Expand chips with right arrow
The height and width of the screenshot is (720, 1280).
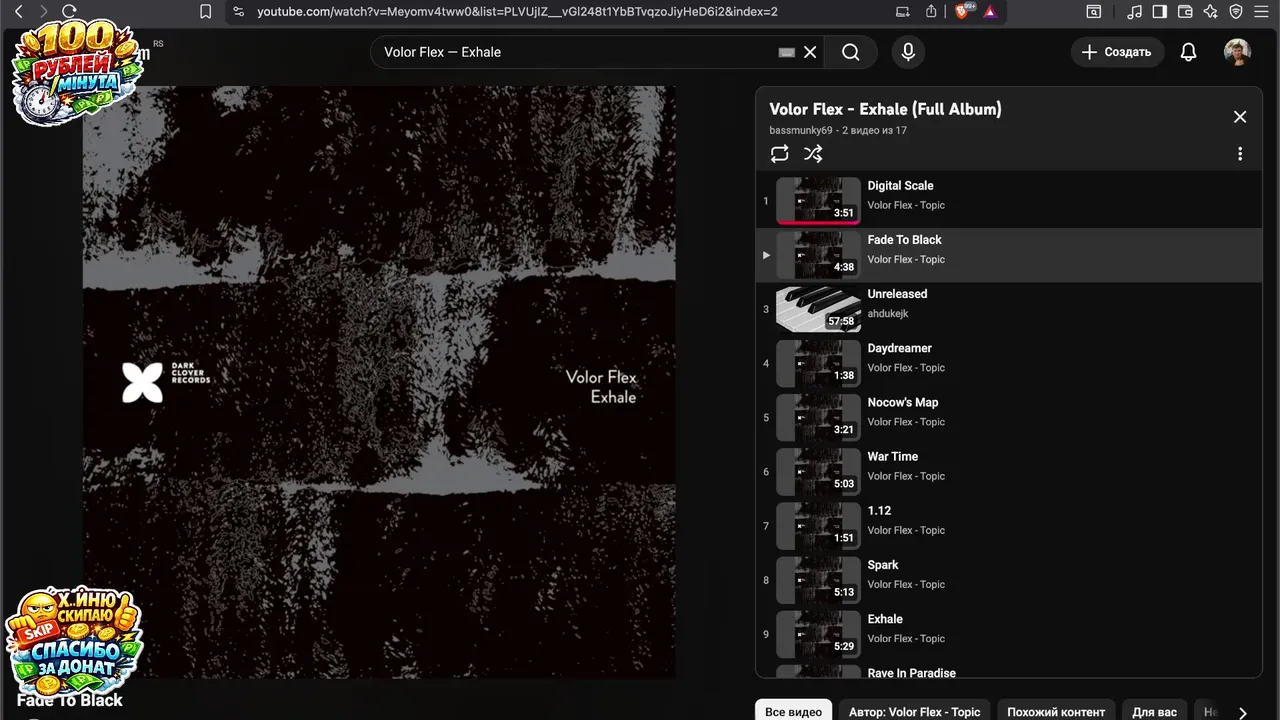[x=1242, y=712]
